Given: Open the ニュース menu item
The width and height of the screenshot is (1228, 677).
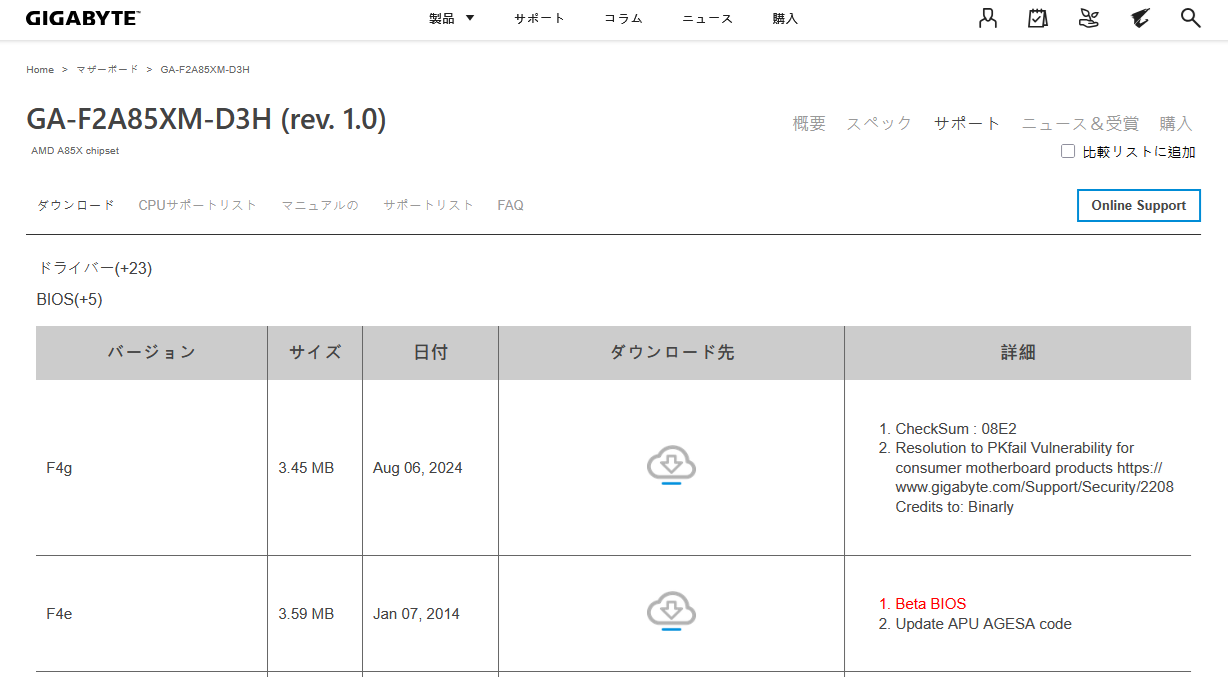Looking at the screenshot, I should [707, 19].
